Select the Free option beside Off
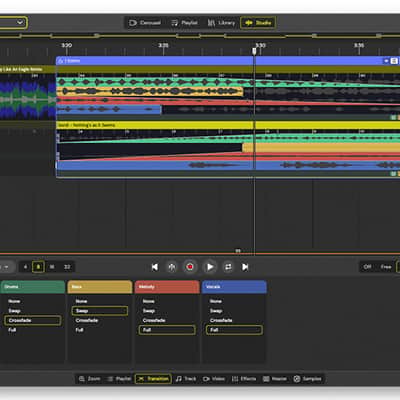 [386, 267]
